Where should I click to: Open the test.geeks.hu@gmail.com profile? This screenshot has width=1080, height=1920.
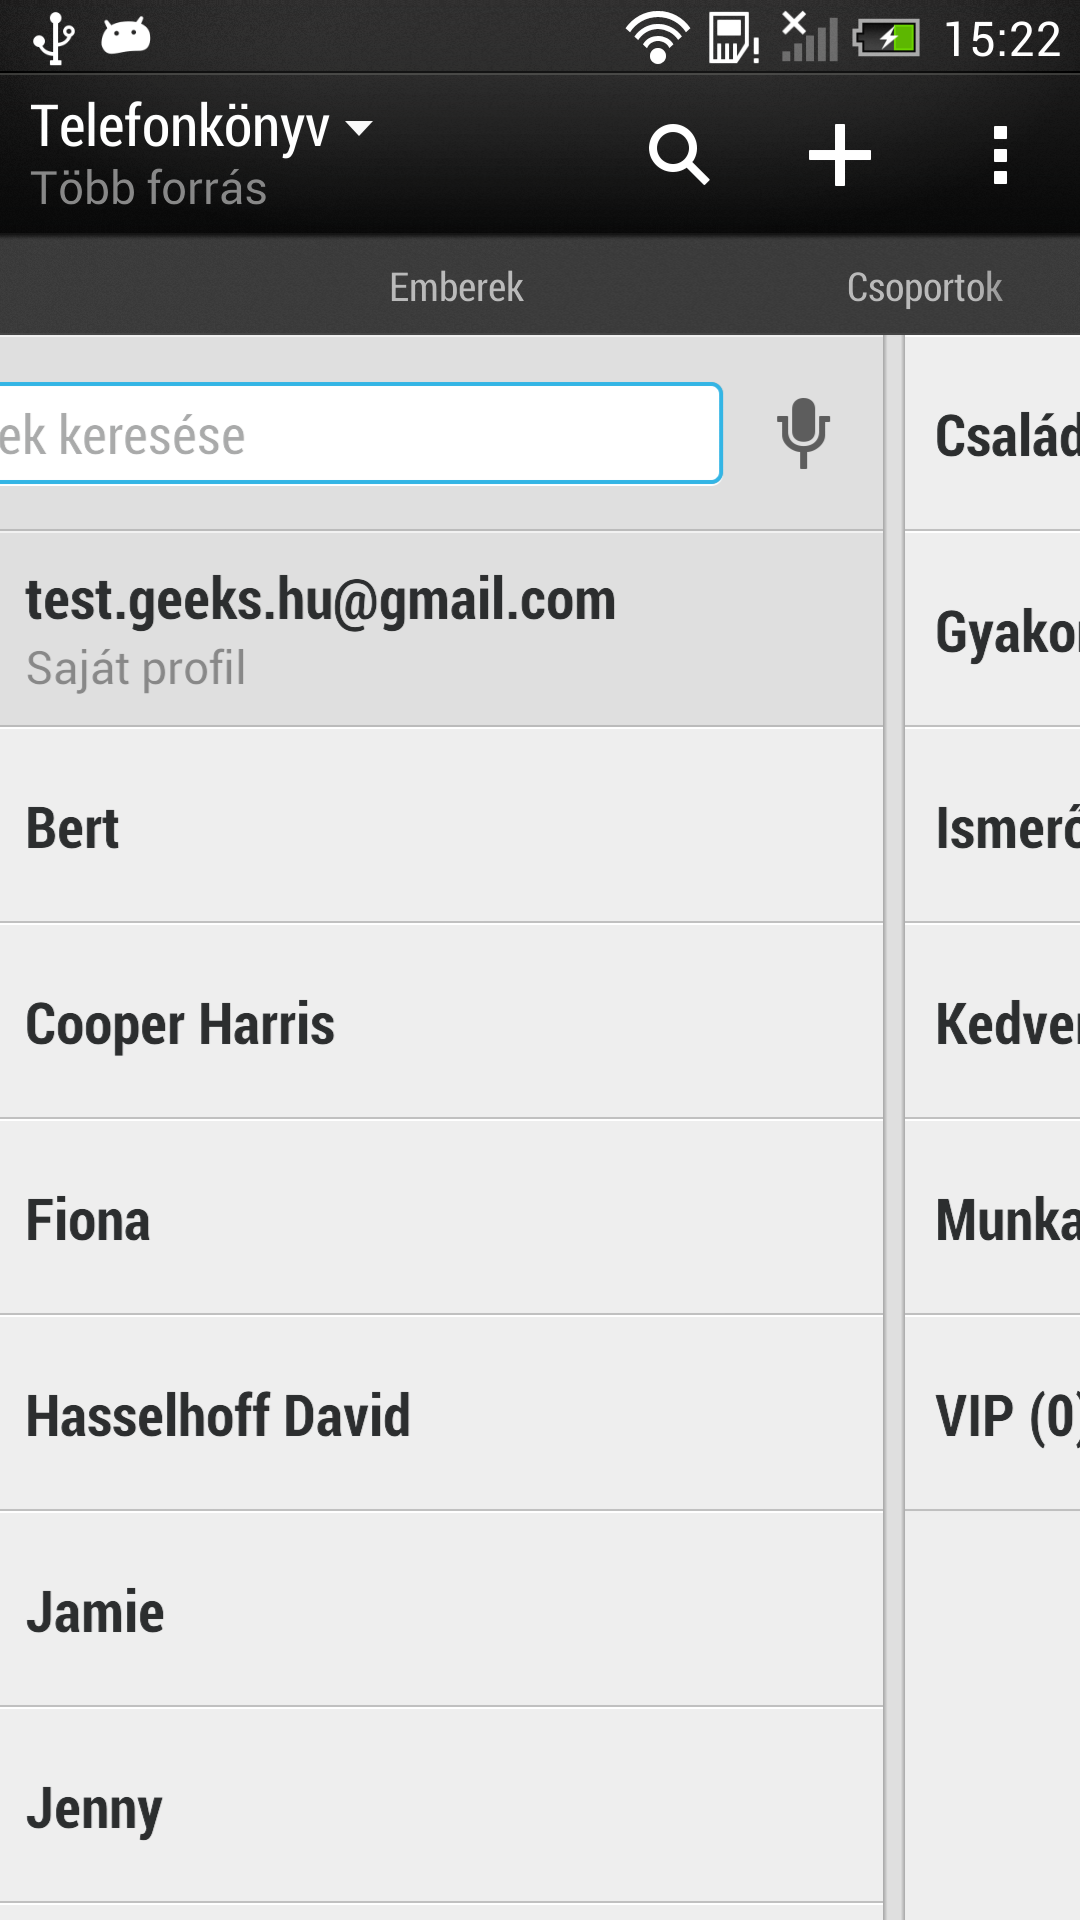point(440,629)
